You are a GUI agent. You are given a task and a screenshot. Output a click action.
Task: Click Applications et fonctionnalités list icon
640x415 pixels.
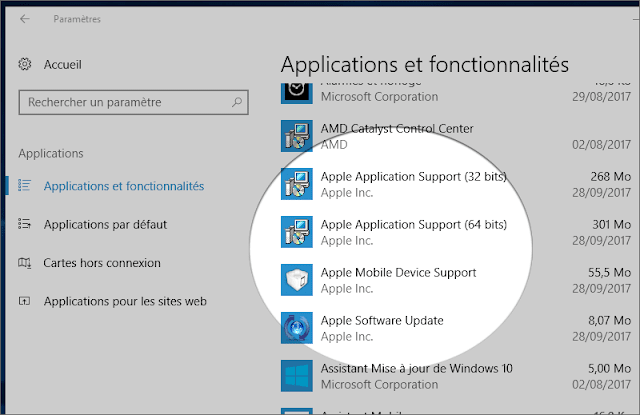point(24,185)
